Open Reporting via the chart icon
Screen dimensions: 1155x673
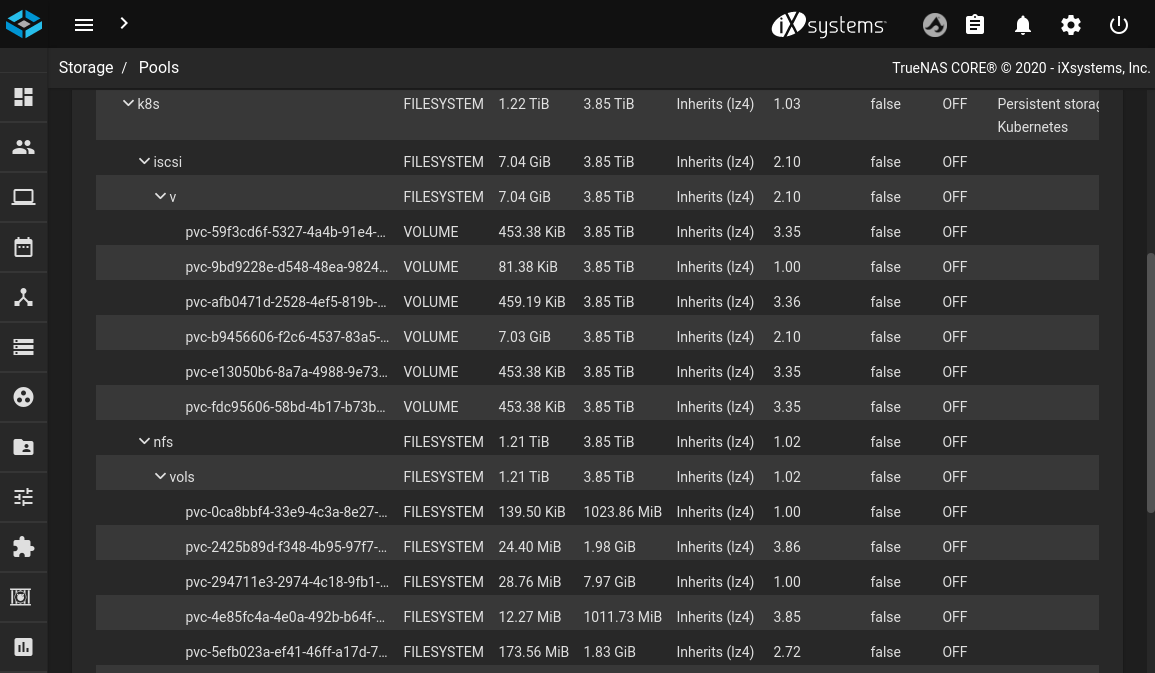tap(23, 647)
